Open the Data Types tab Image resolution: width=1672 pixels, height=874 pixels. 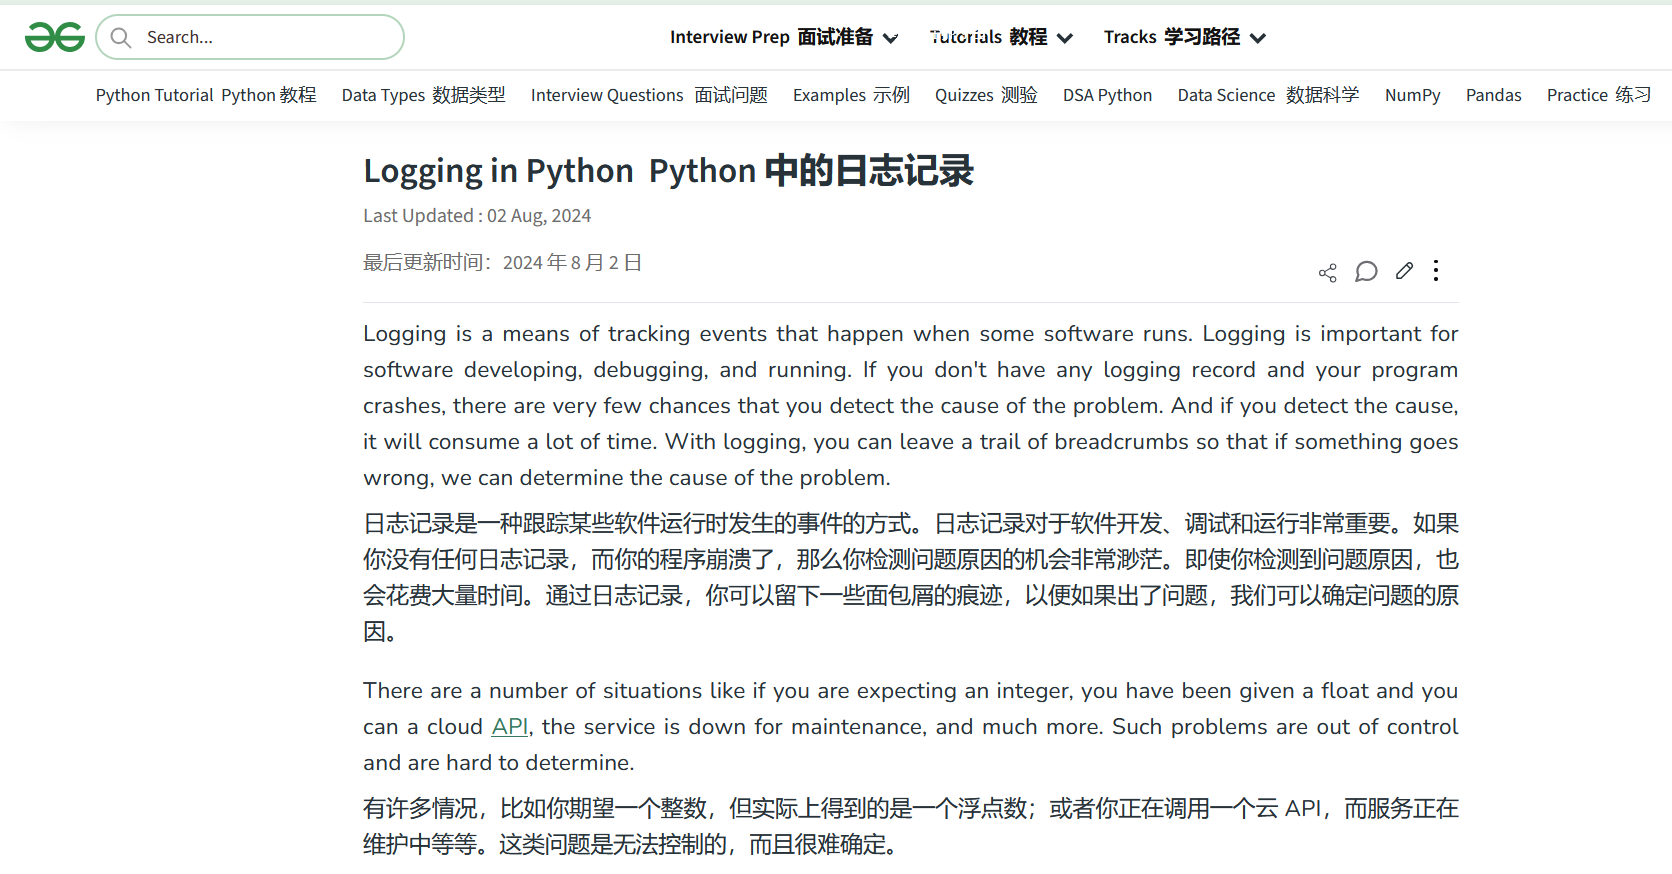click(x=423, y=95)
